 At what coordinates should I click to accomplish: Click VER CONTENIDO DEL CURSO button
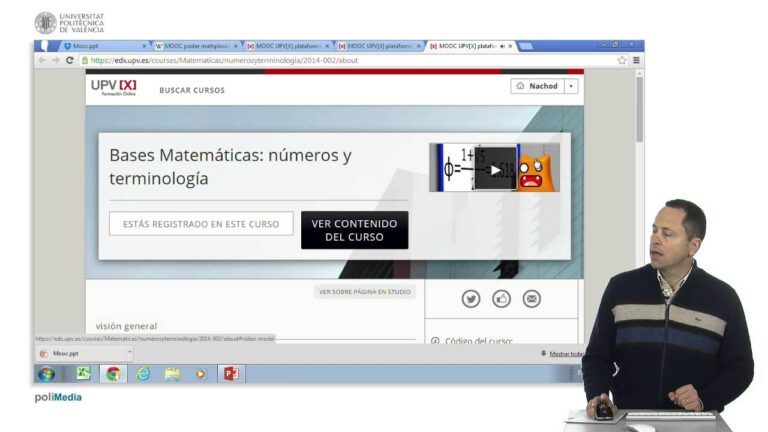pos(355,230)
